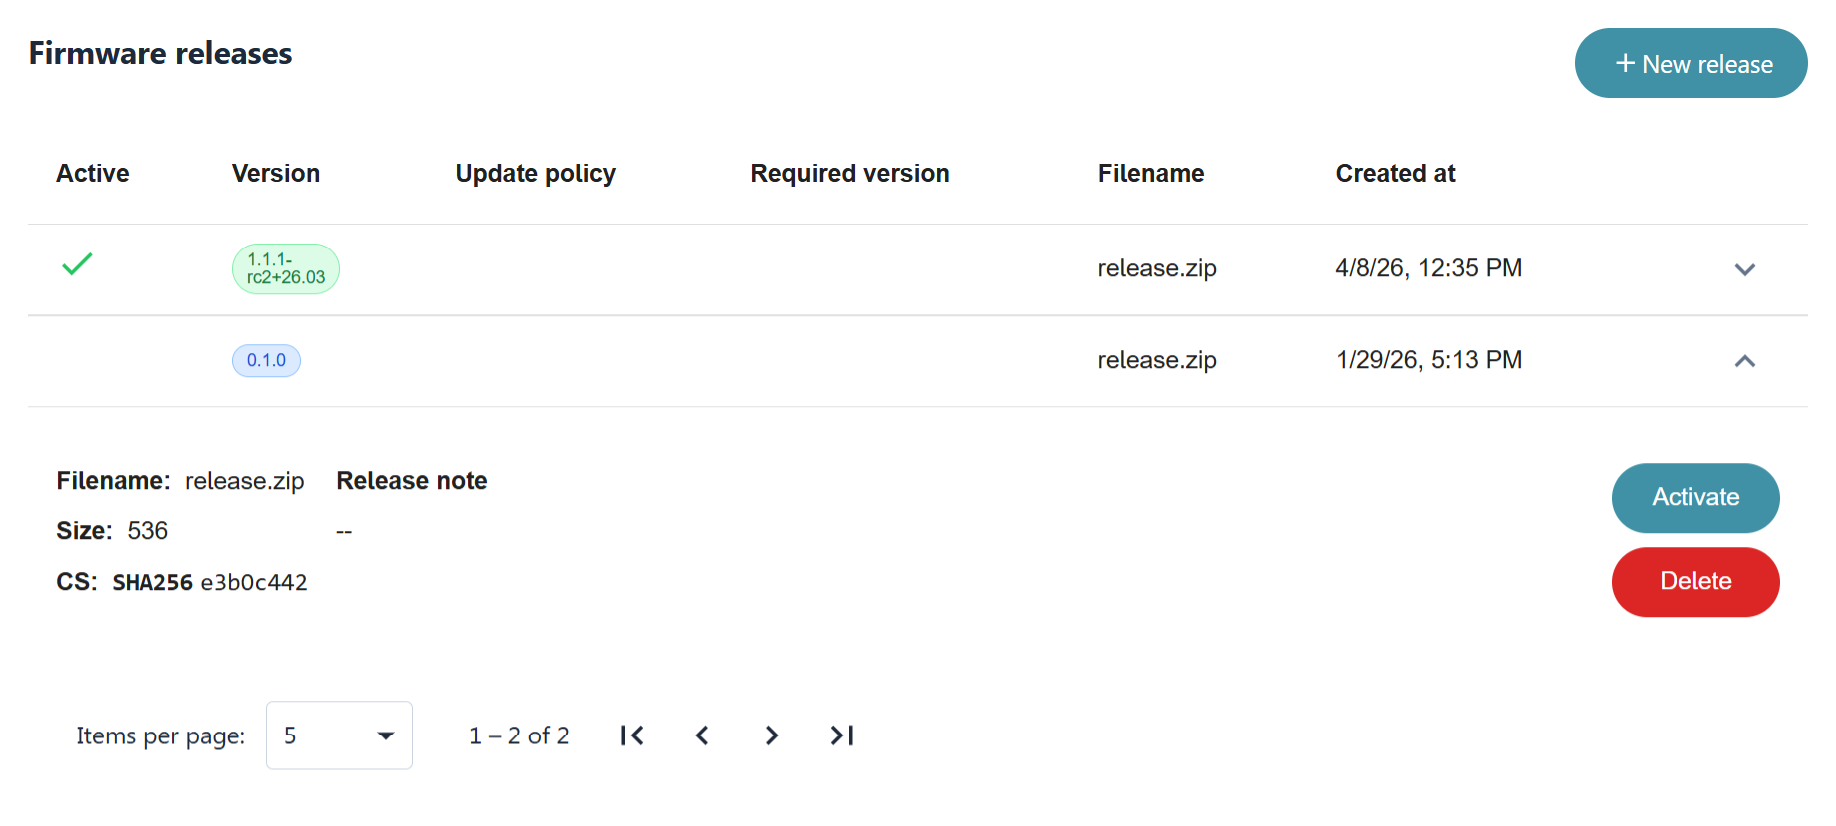Click the SHA256 checksum value e3b0c442
This screenshot has height=826, width=1836.
coord(254,583)
